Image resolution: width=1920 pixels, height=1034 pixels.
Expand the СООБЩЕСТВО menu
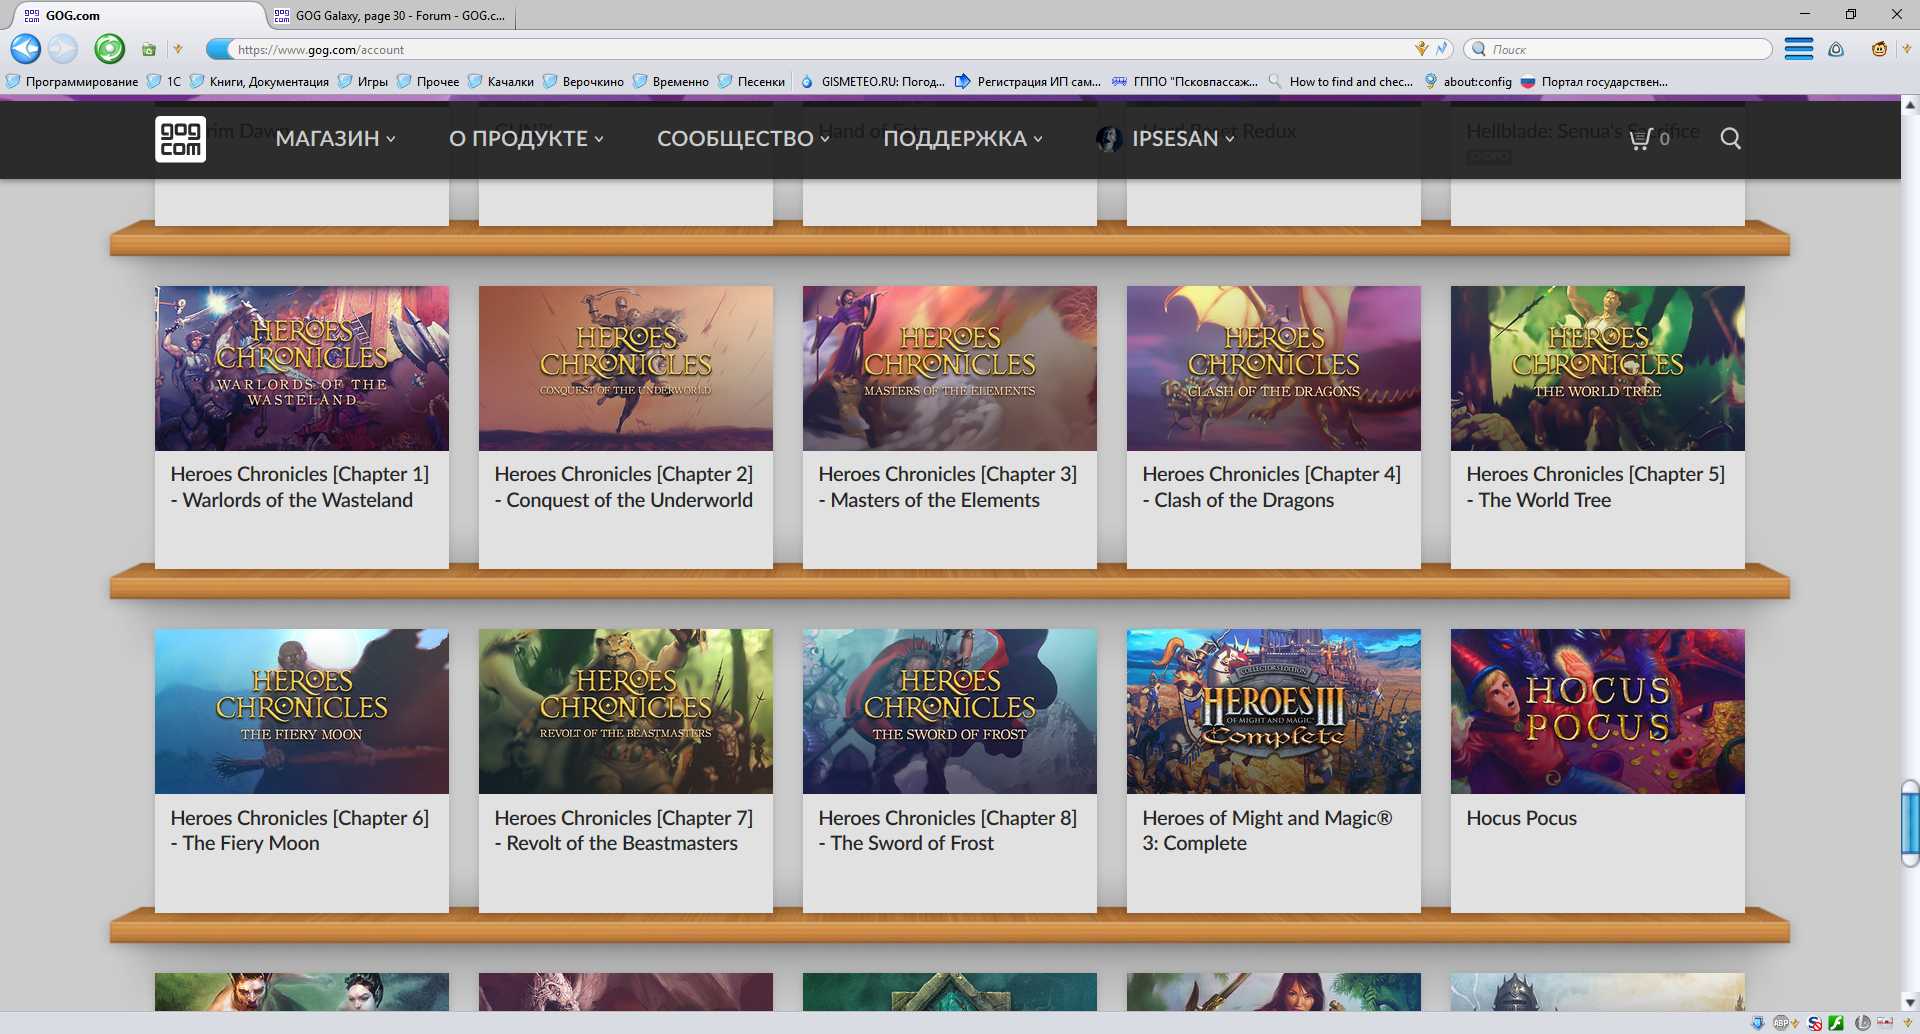(x=743, y=139)
